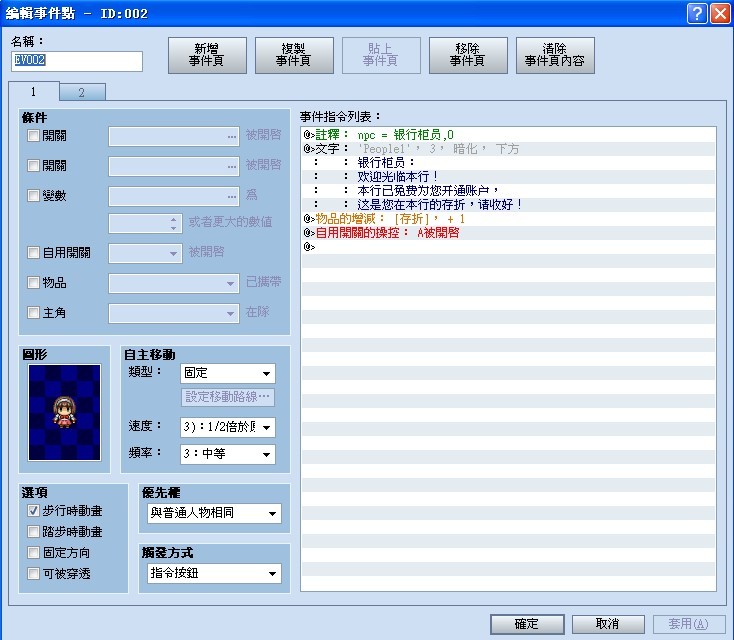
Task: Click the 清除事件頁內容 button
Action: point(555,55)
